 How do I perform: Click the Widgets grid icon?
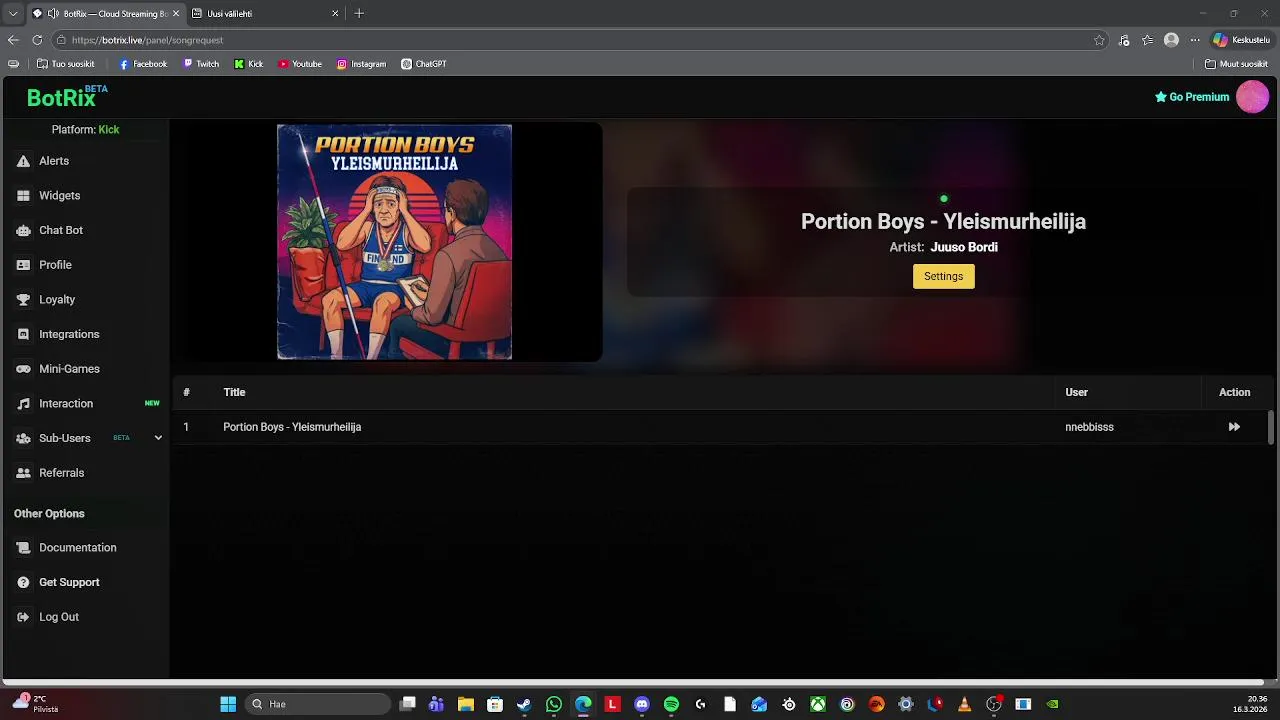click(23, 196)
